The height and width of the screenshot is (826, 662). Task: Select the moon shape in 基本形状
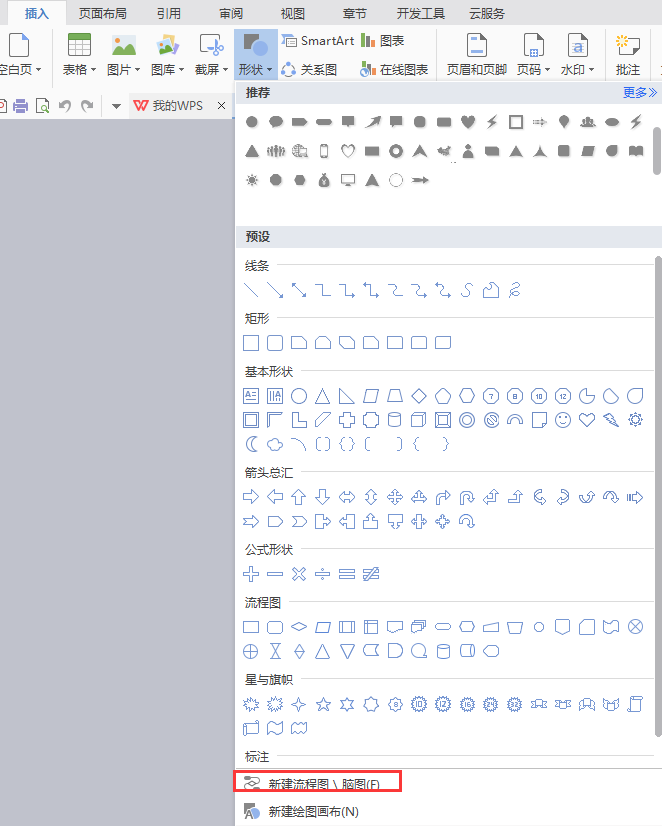click(x=251, y=444)
